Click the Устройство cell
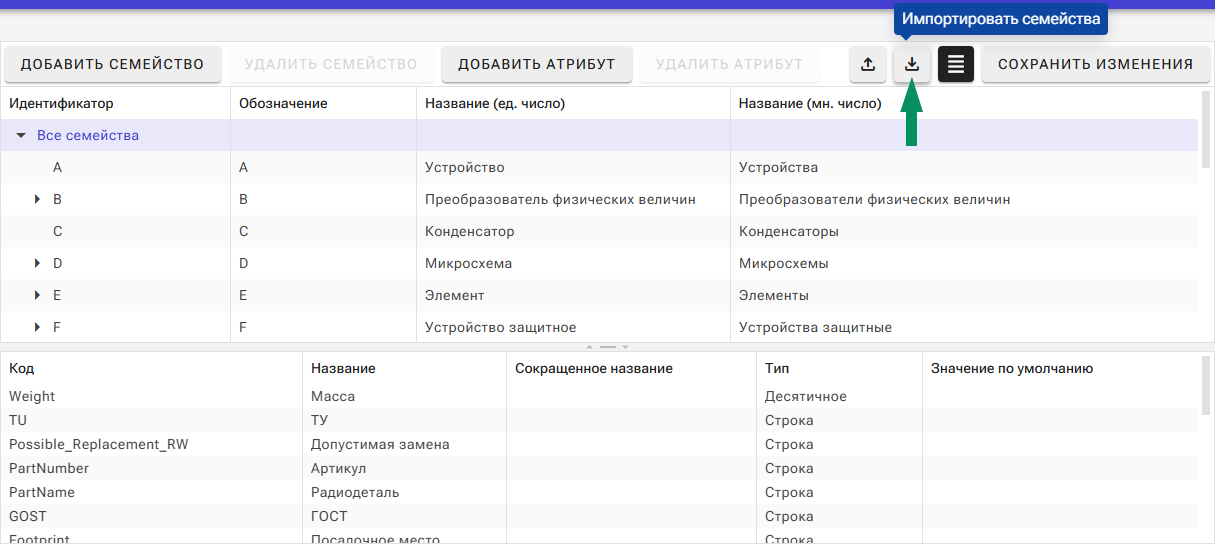Viewport: 1215px width, 544px height. coord(573,167)
